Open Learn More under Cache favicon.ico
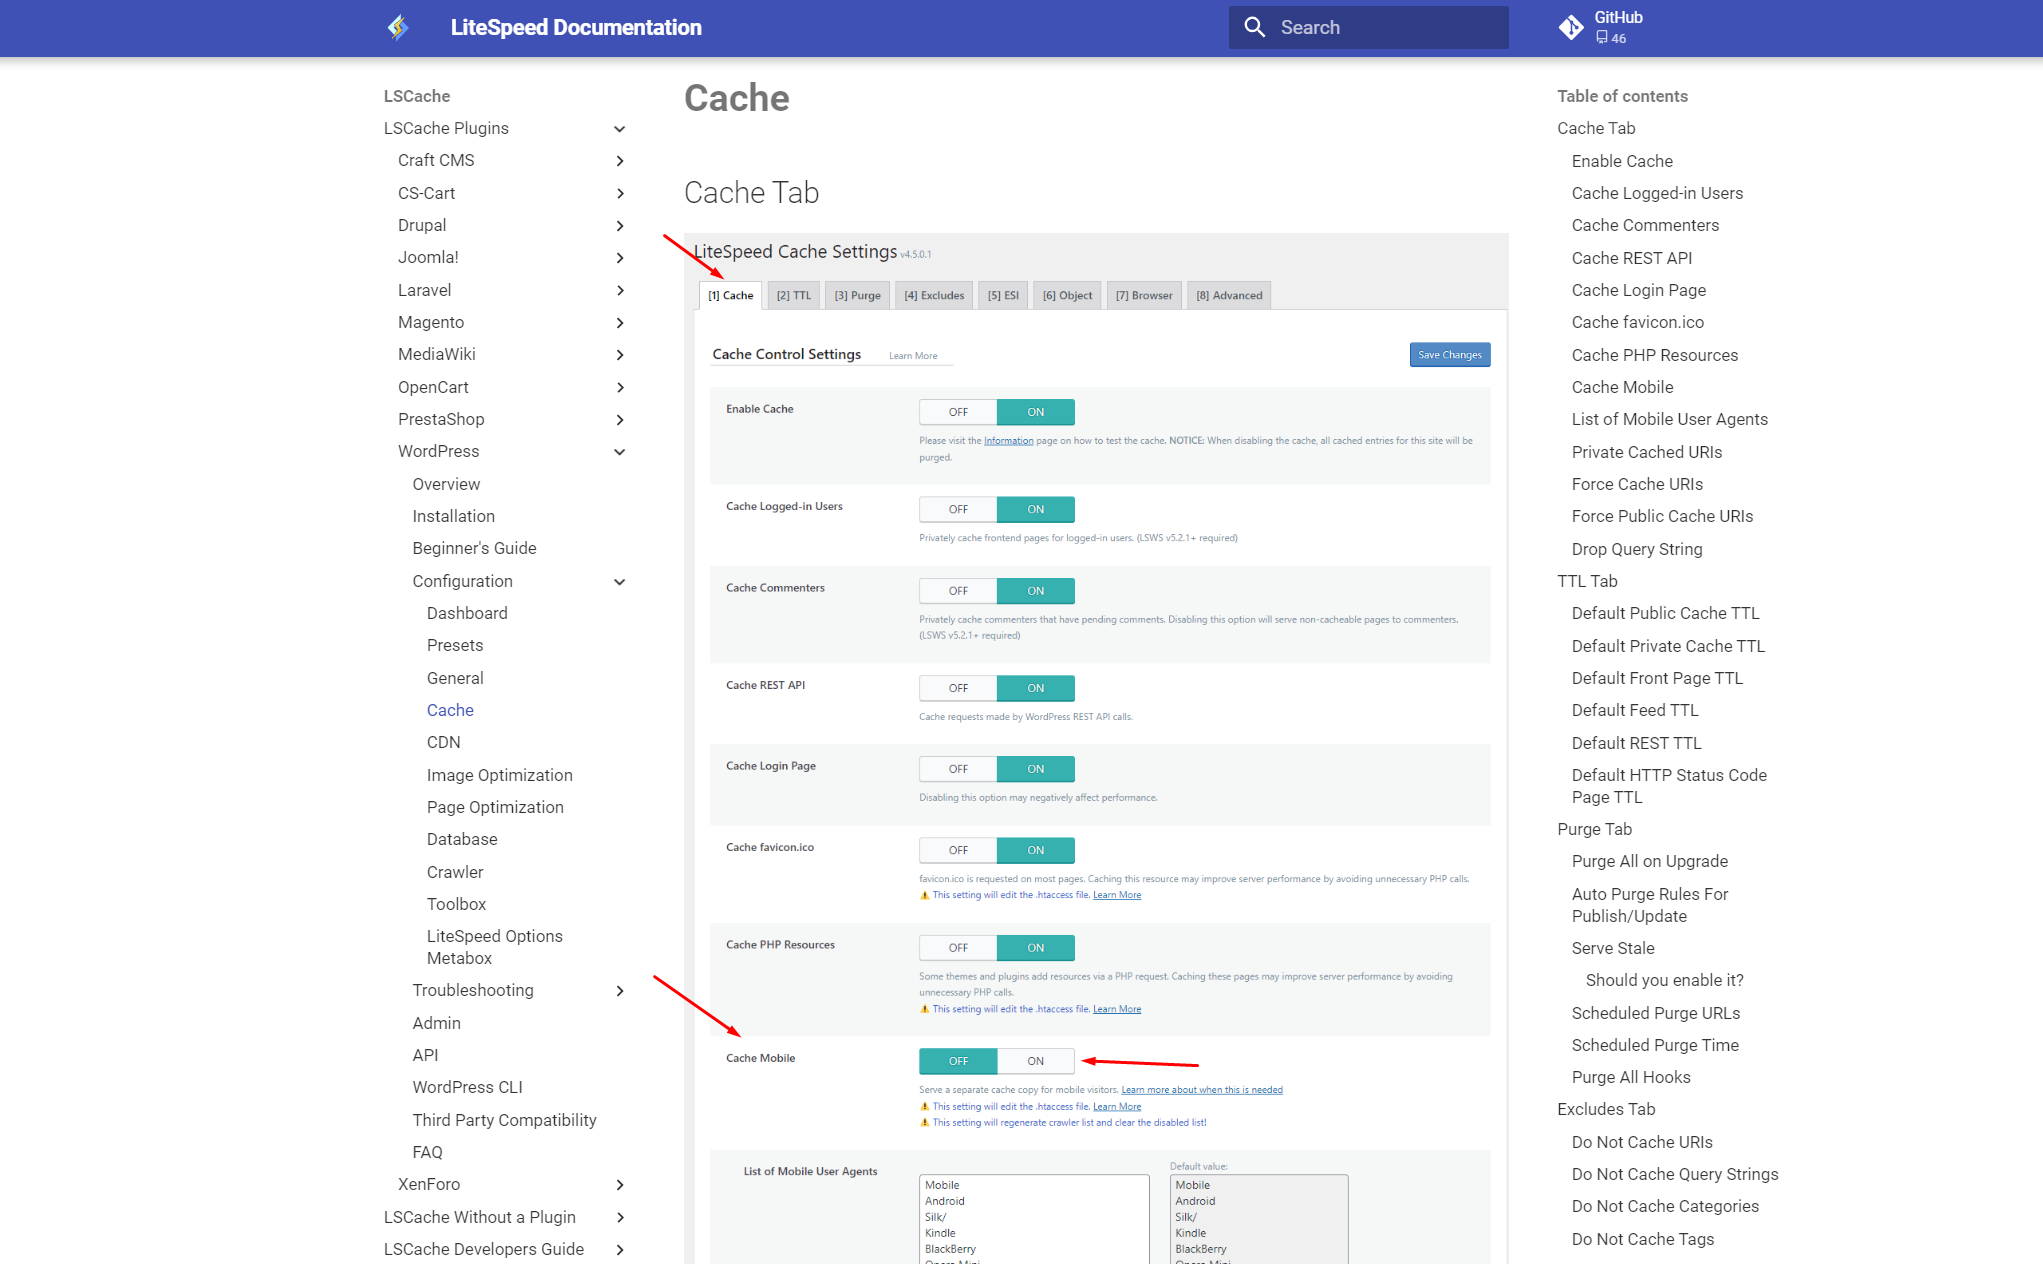This screenshot has height=1264, width=2043. (1116, 895)
